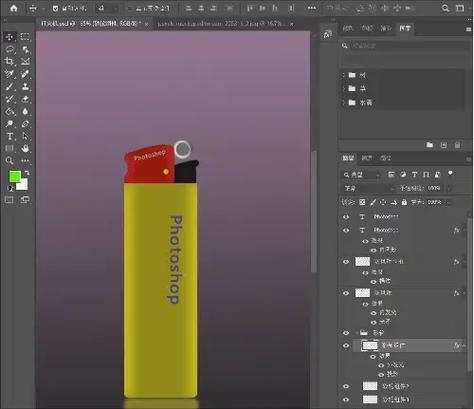Reset default foreground and background colors

click(10, 188)
